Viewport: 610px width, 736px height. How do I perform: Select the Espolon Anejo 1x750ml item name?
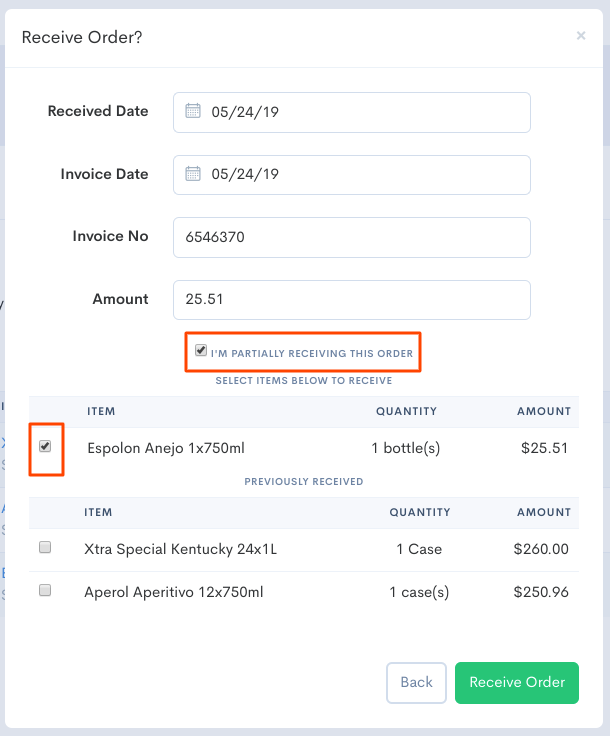(x=164, y=448)
